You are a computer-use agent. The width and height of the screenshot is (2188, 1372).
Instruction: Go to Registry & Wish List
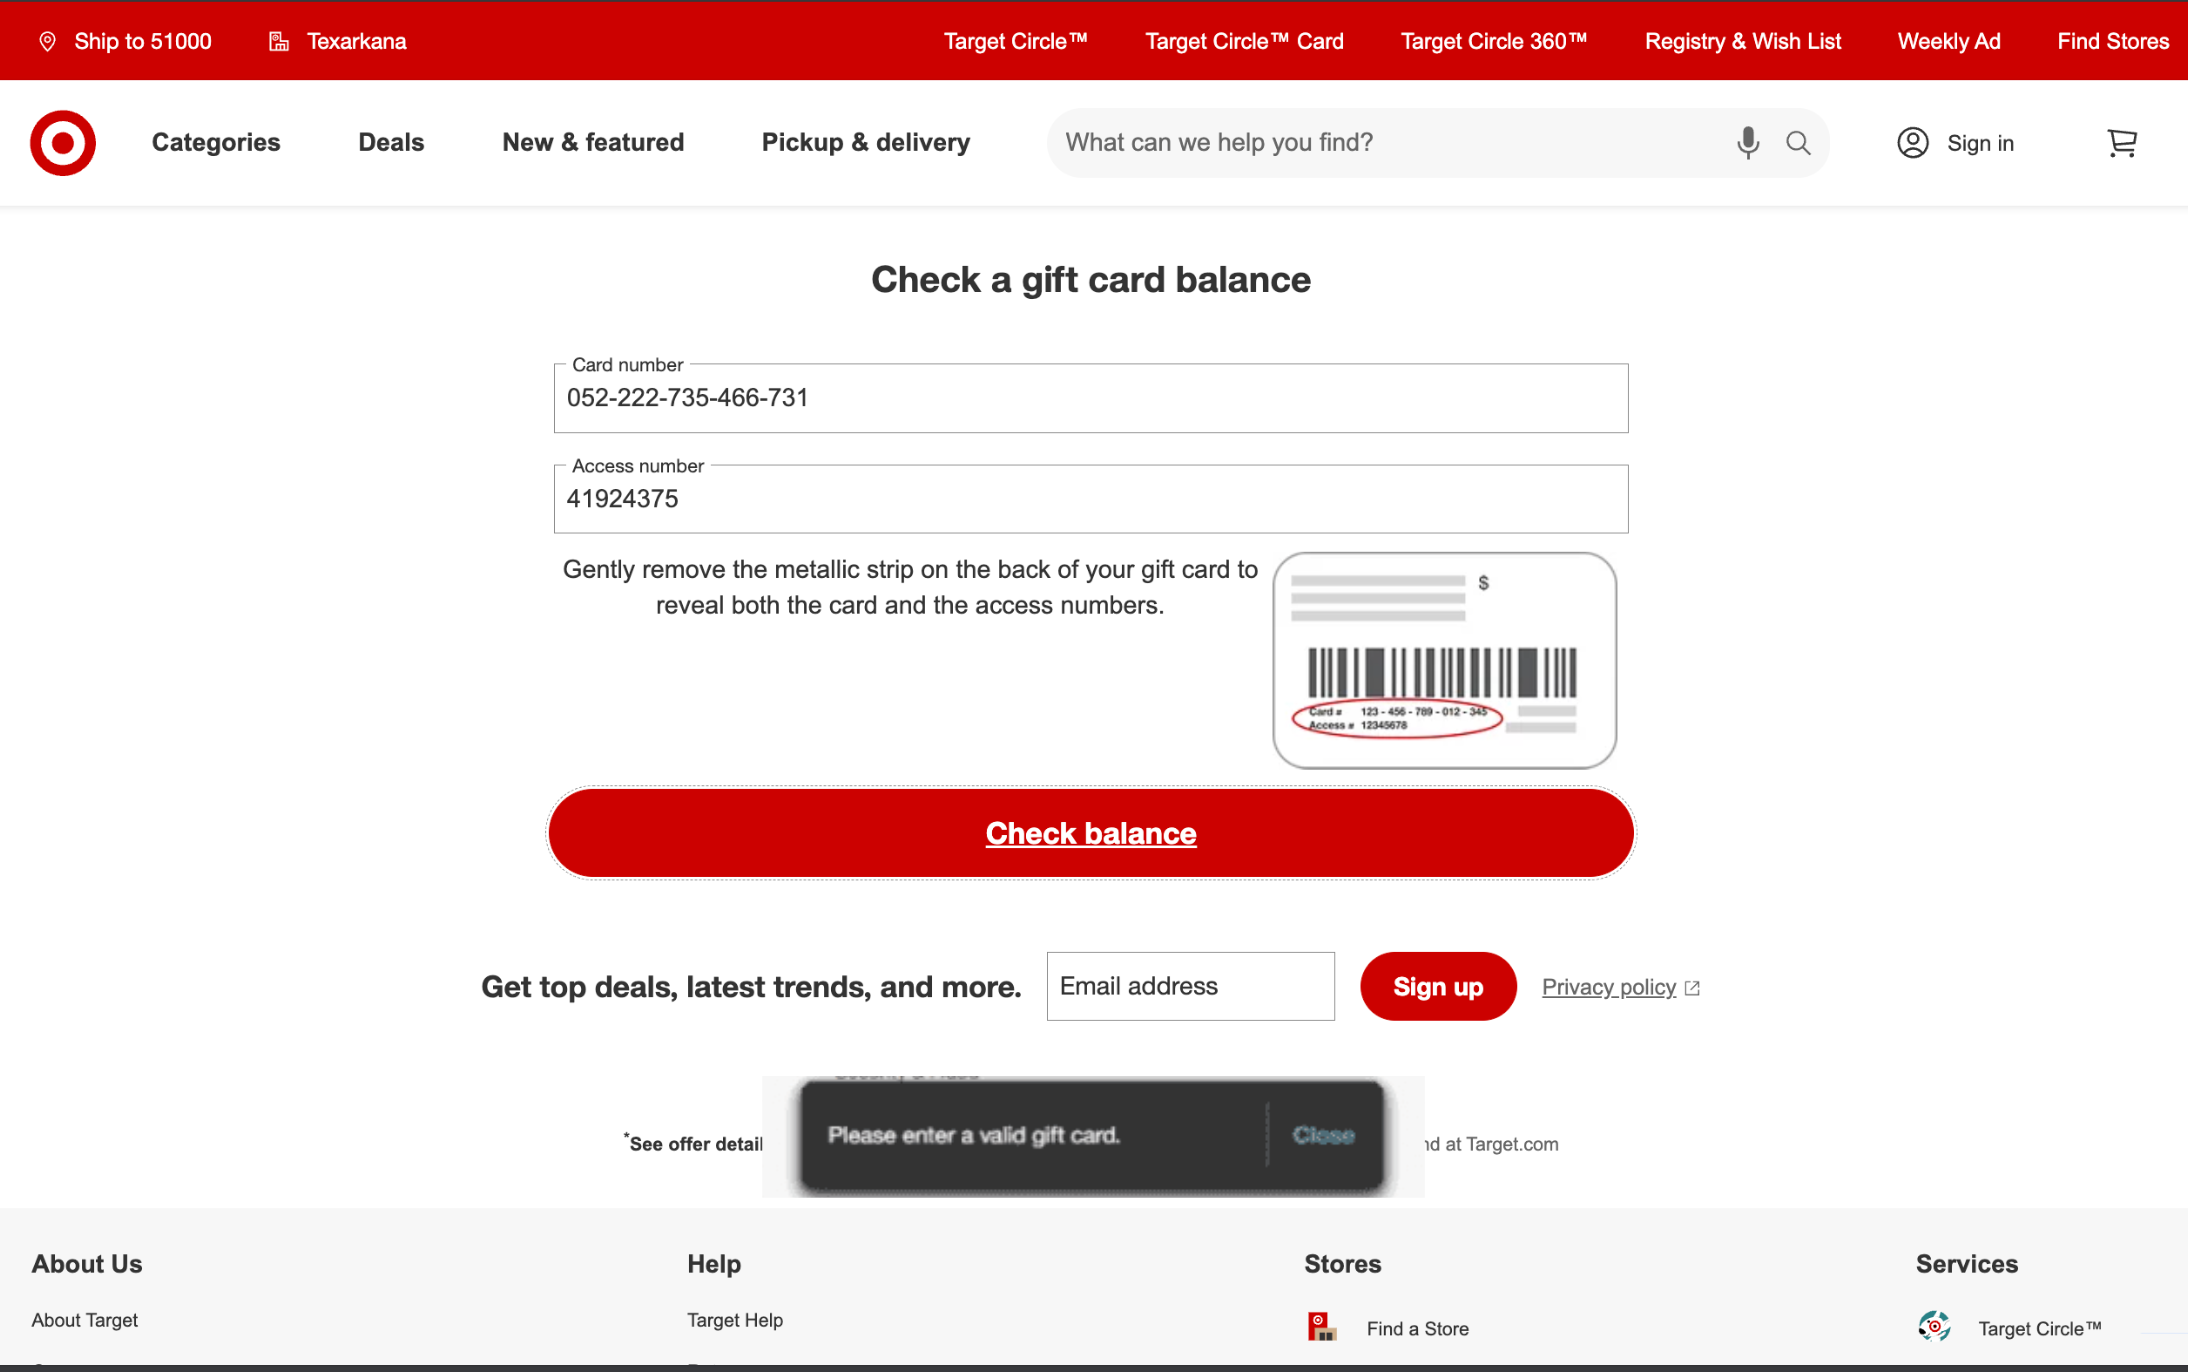tap(1743, 41)
